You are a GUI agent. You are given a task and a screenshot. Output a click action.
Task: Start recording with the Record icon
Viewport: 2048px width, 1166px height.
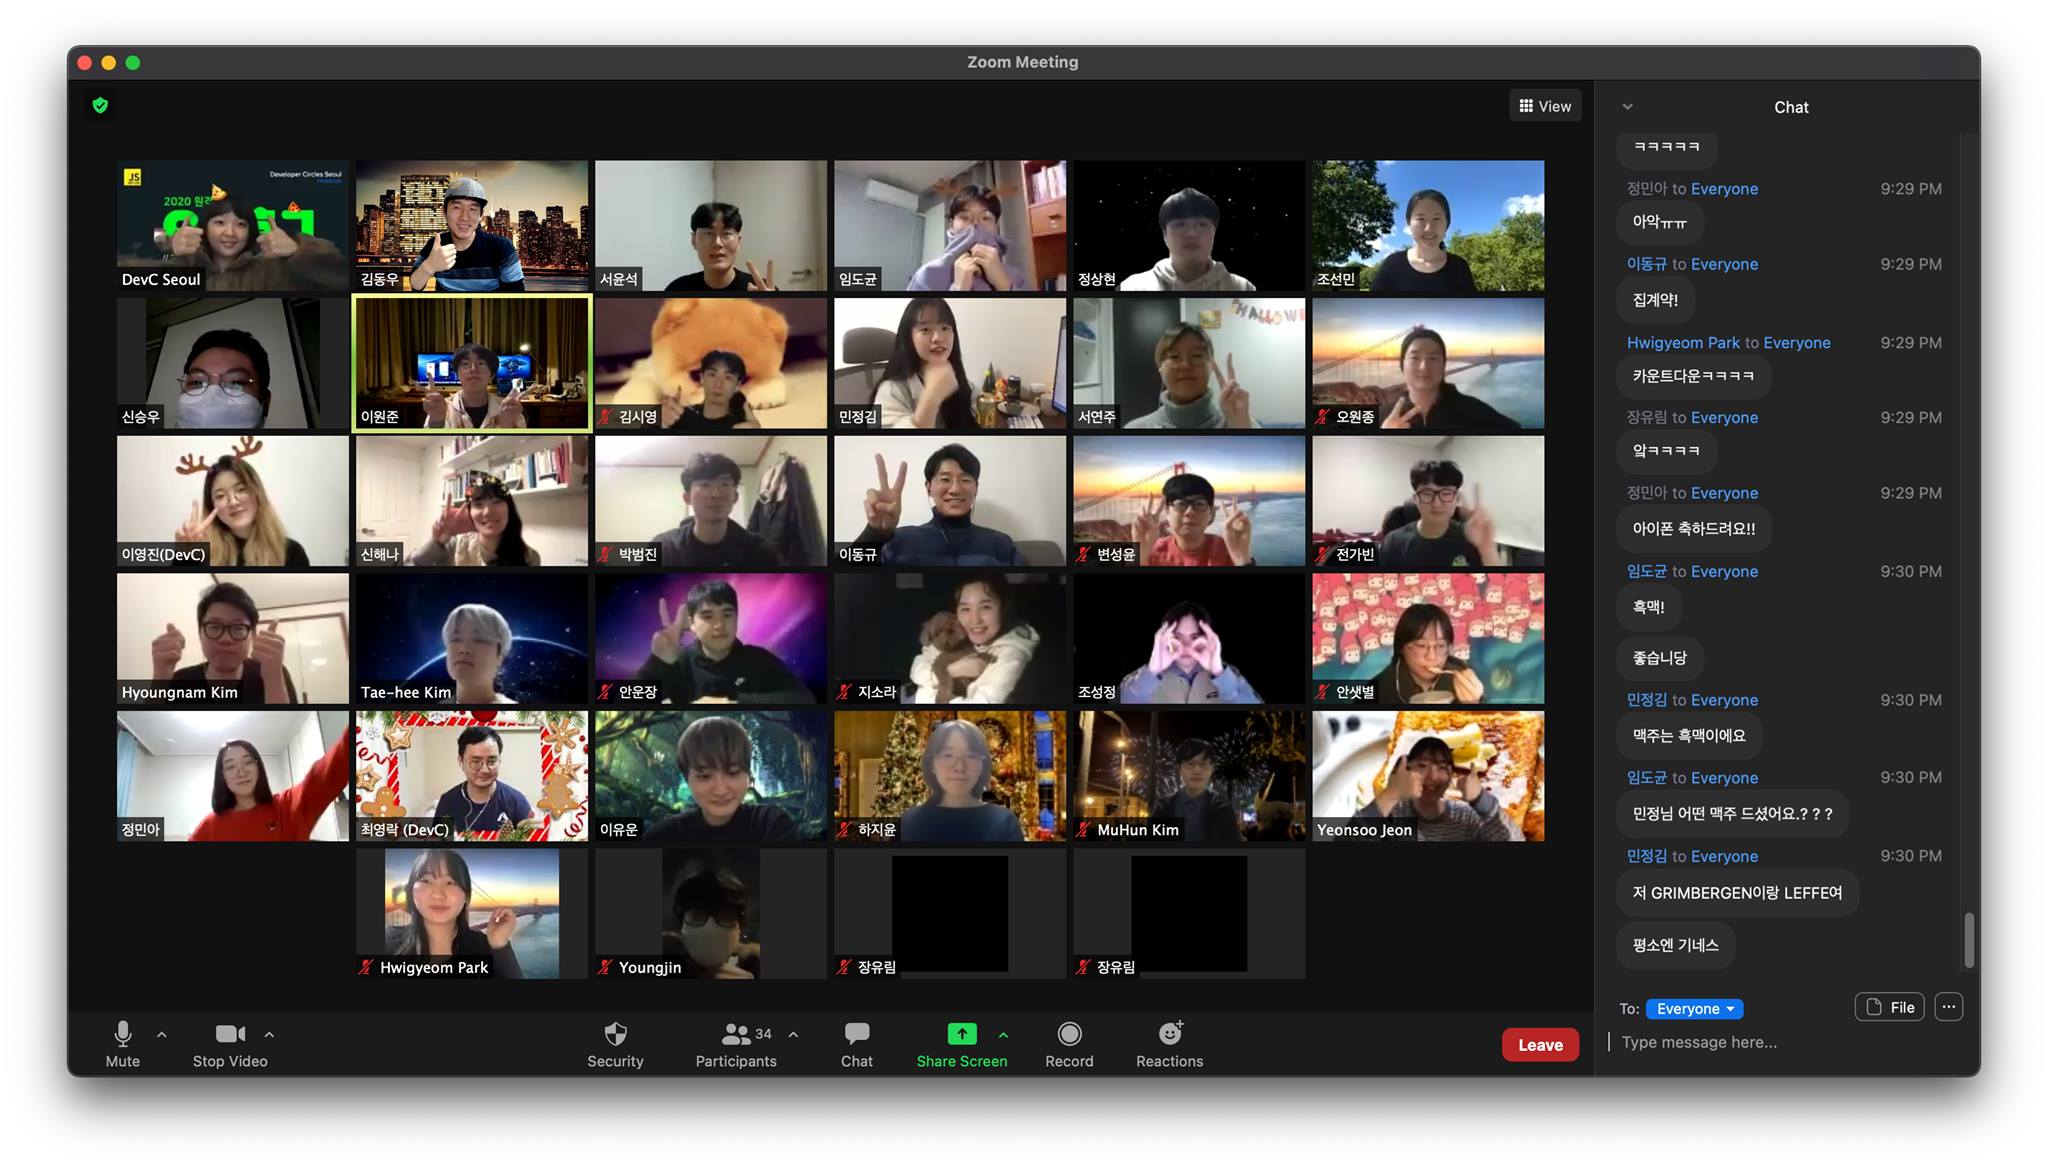click(x=1069, y=1034)
